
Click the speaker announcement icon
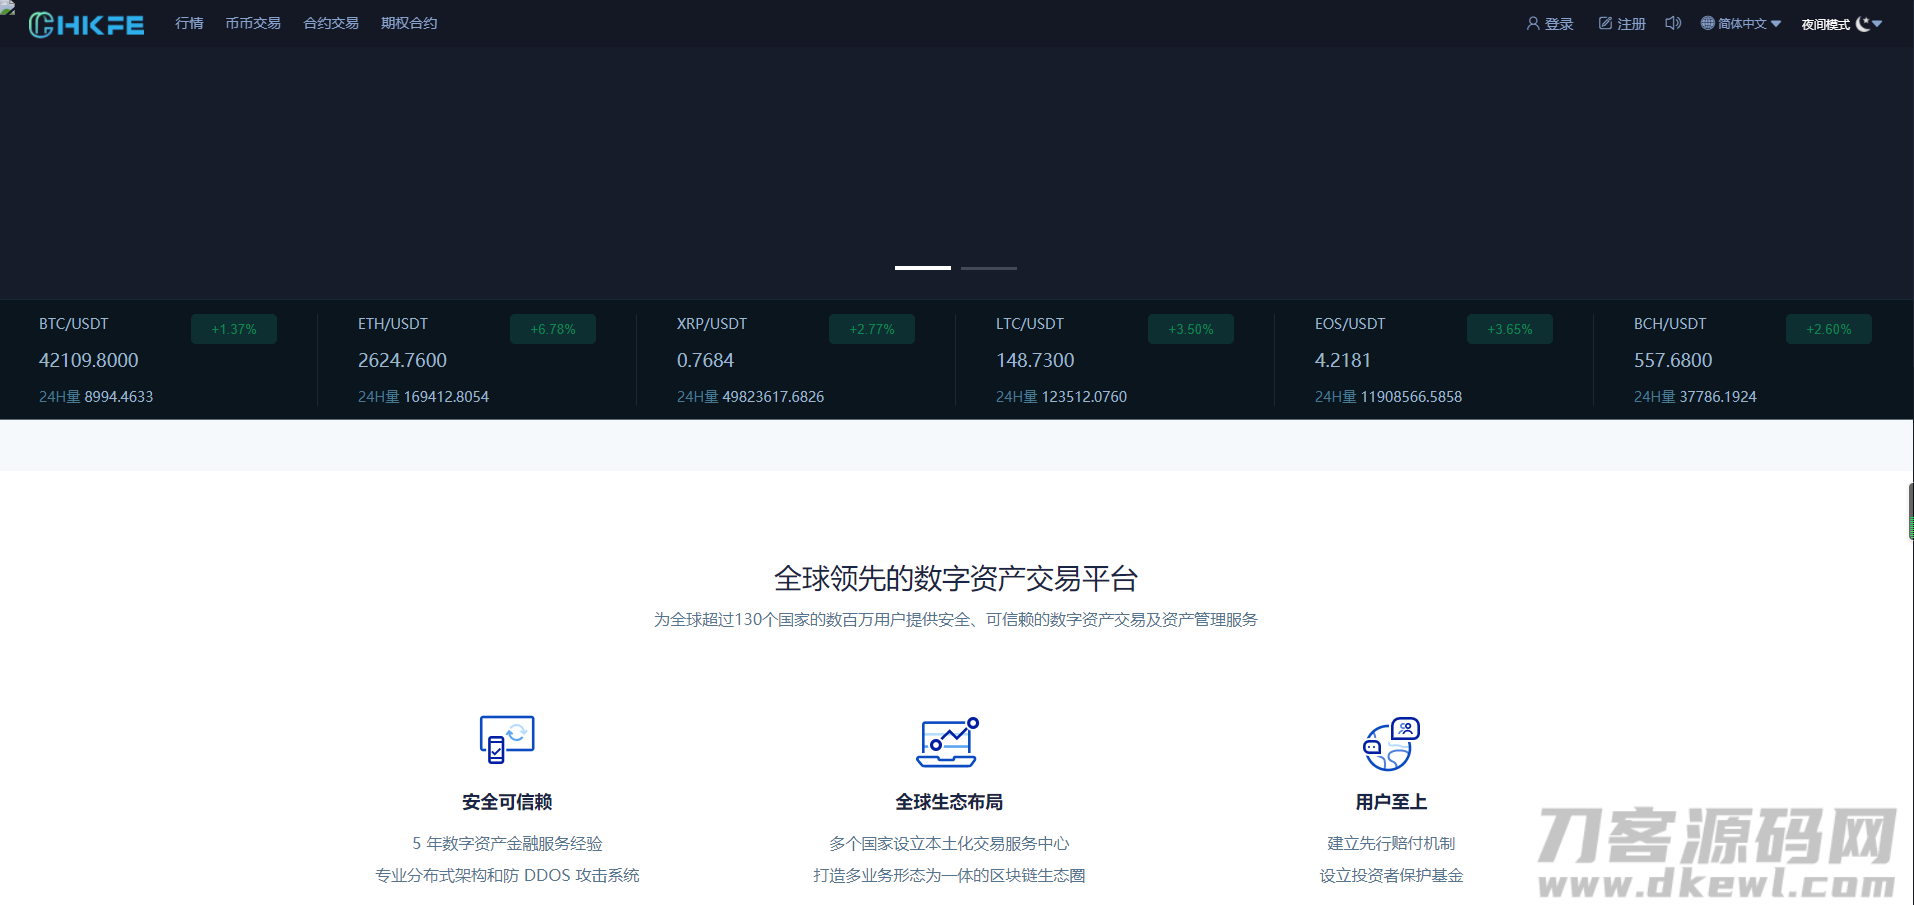coord(1673,23)
